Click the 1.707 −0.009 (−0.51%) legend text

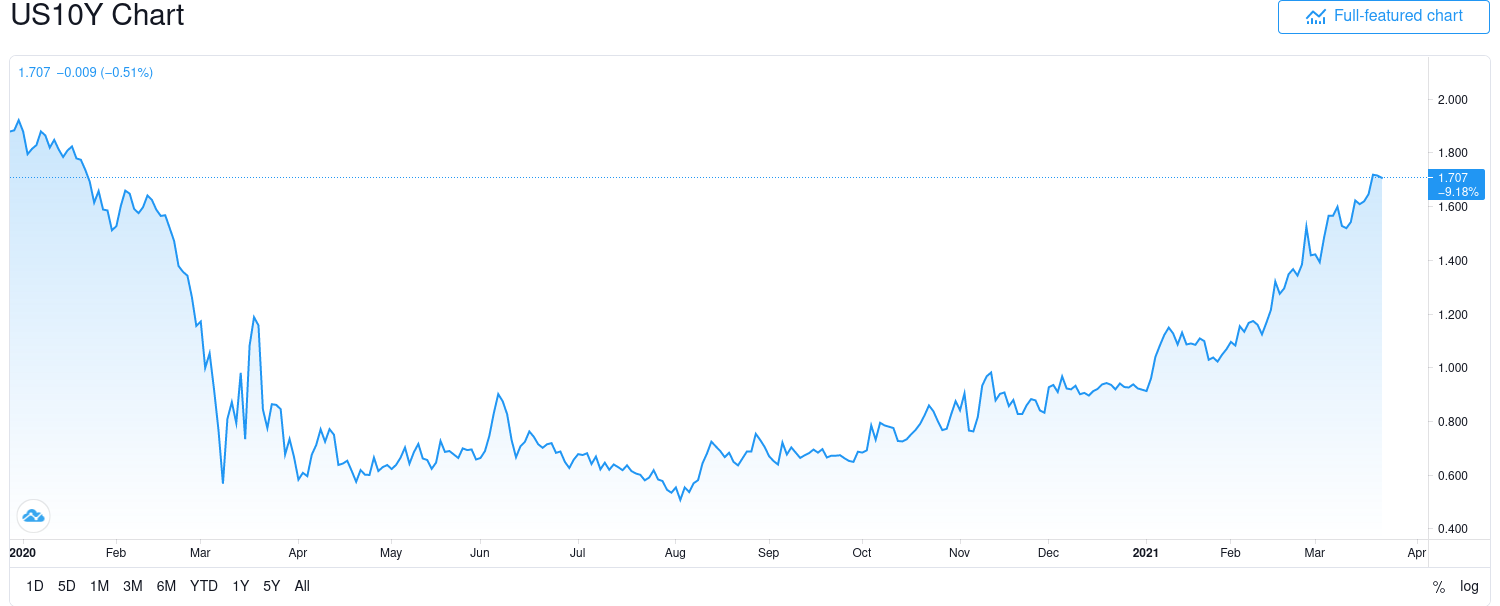[86, 73]
